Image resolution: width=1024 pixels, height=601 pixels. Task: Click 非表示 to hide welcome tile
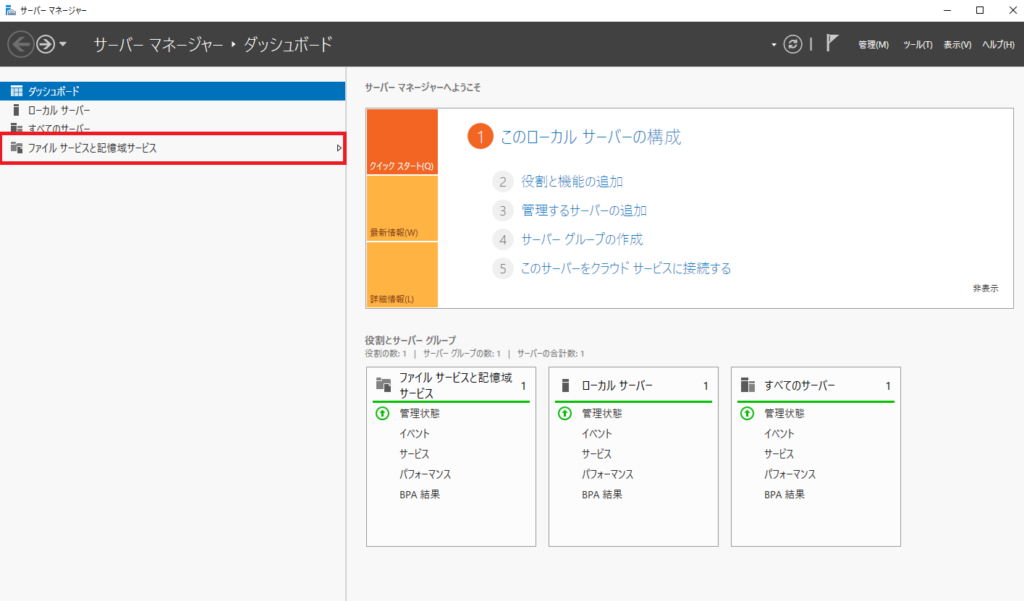coord(985,288)
